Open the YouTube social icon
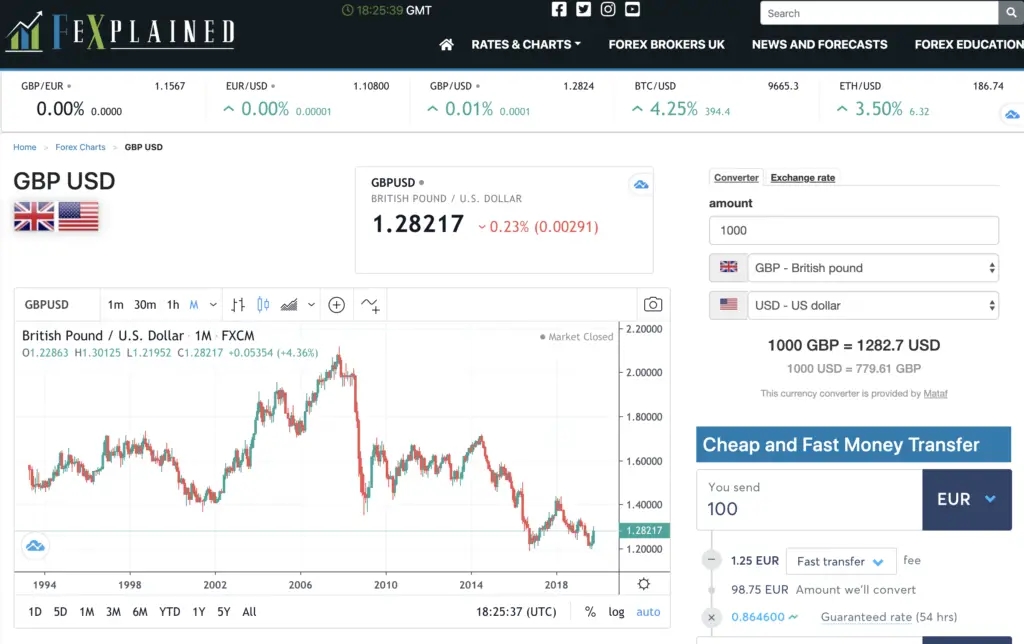This screenshot has width=1024, height=644. coord(632,9)
